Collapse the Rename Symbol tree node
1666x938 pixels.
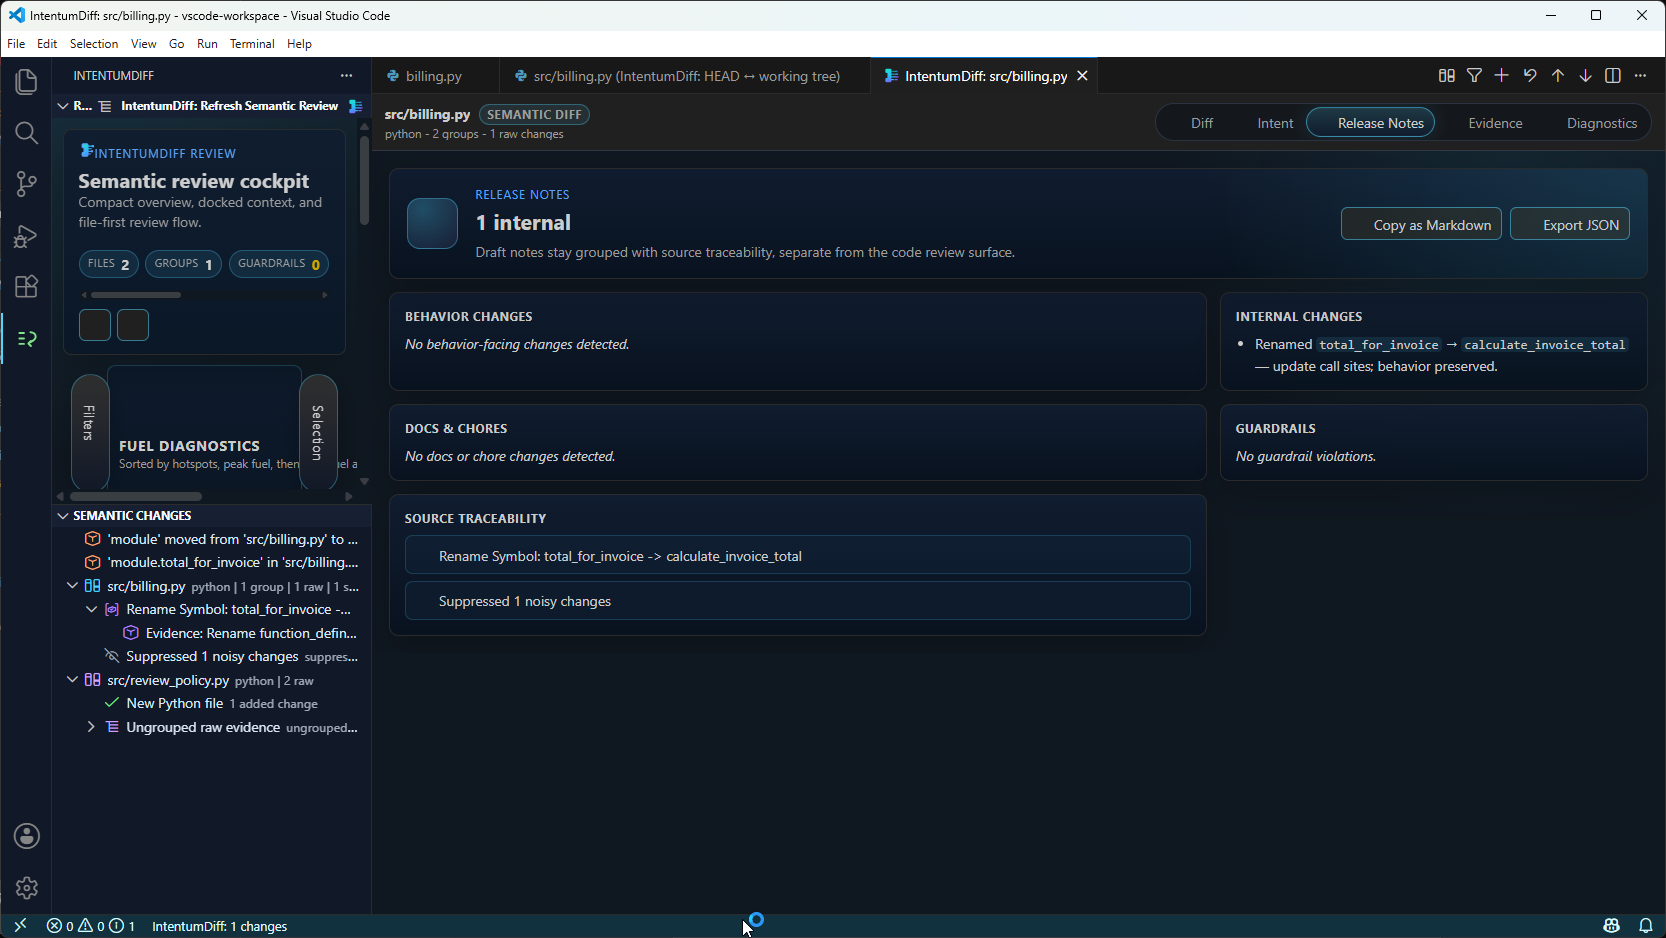[x=91, y=609]
